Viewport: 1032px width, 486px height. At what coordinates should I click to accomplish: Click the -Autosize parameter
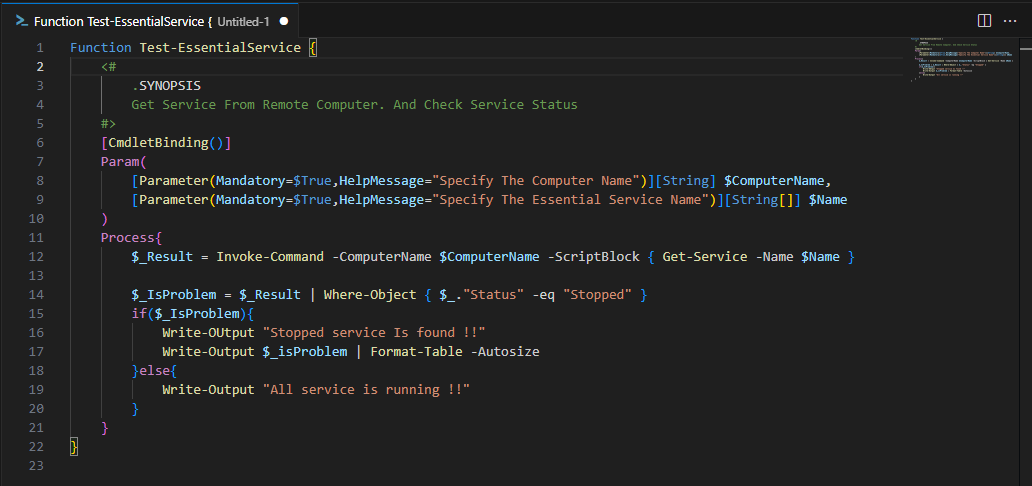click(x=505, y=352)
